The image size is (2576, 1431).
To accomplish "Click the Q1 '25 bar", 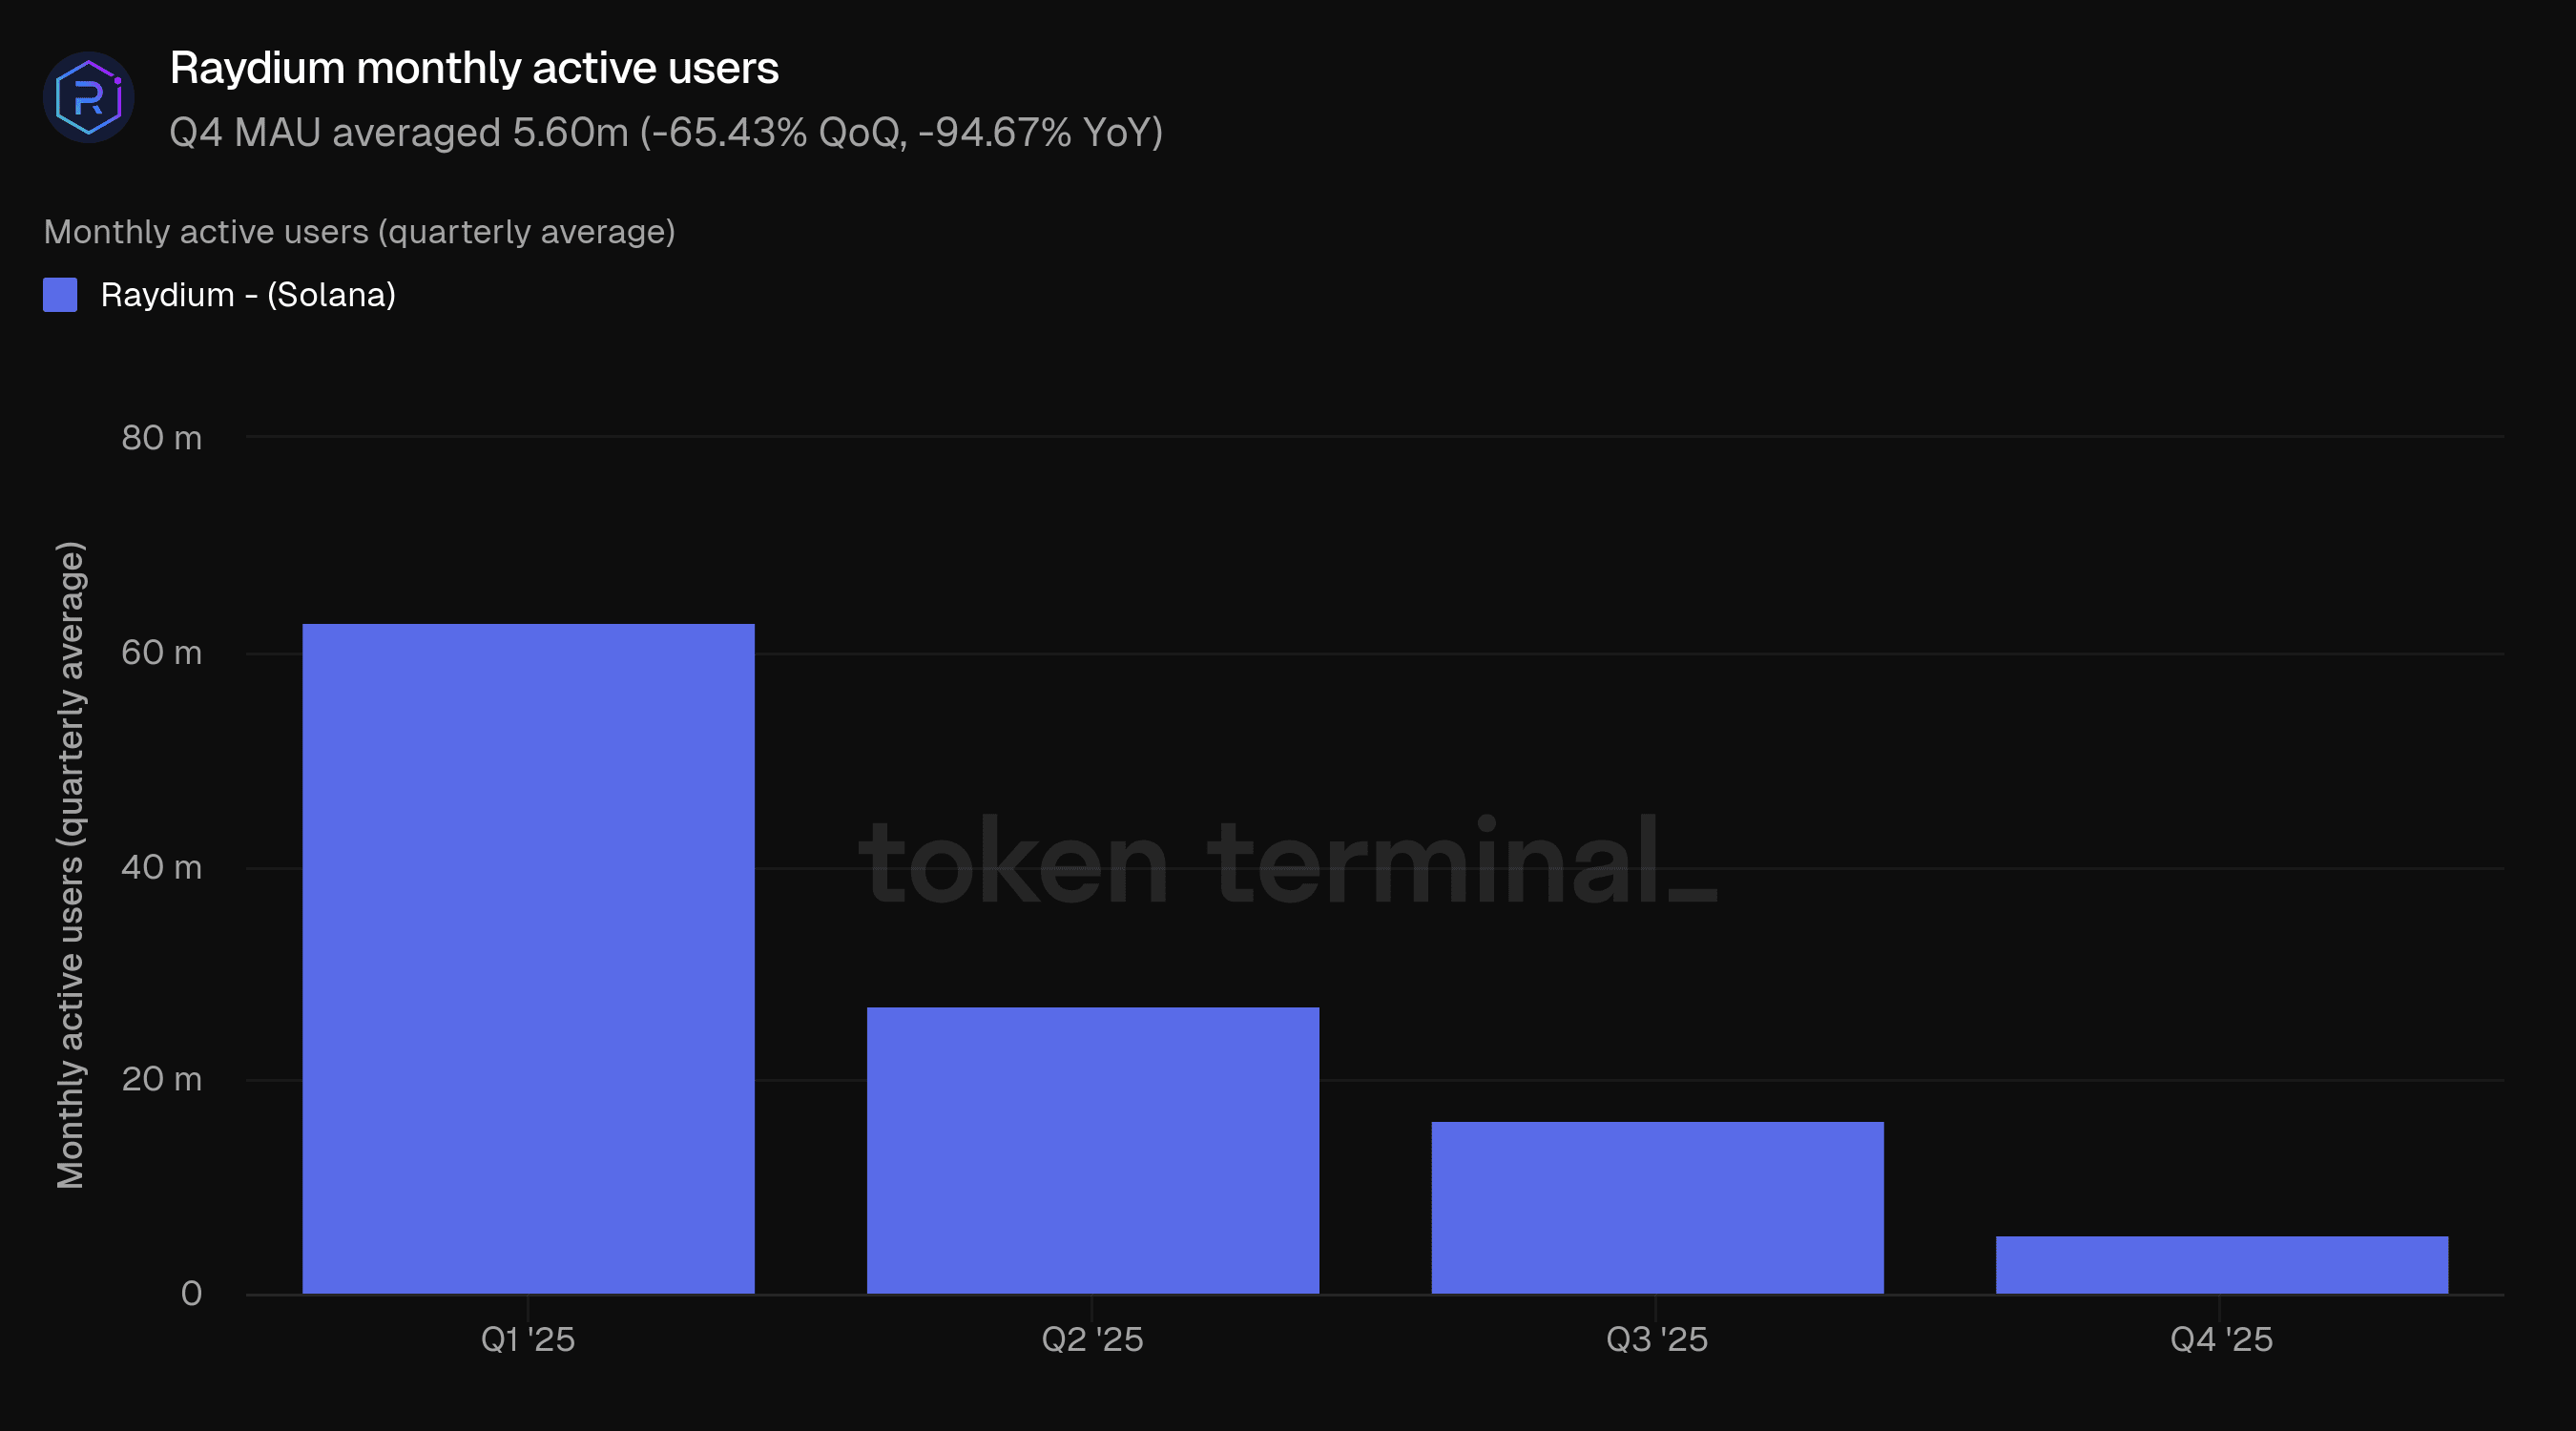I will tap(528, 958).
